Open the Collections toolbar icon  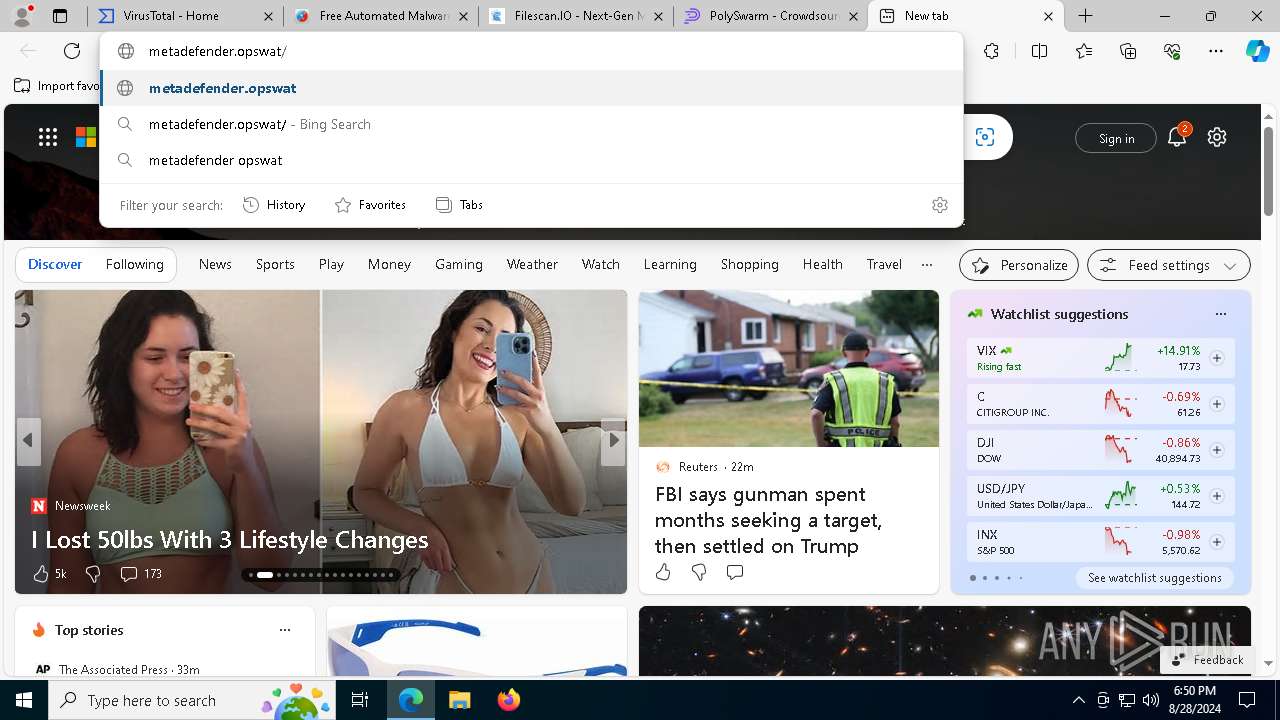coord(1128,51)
